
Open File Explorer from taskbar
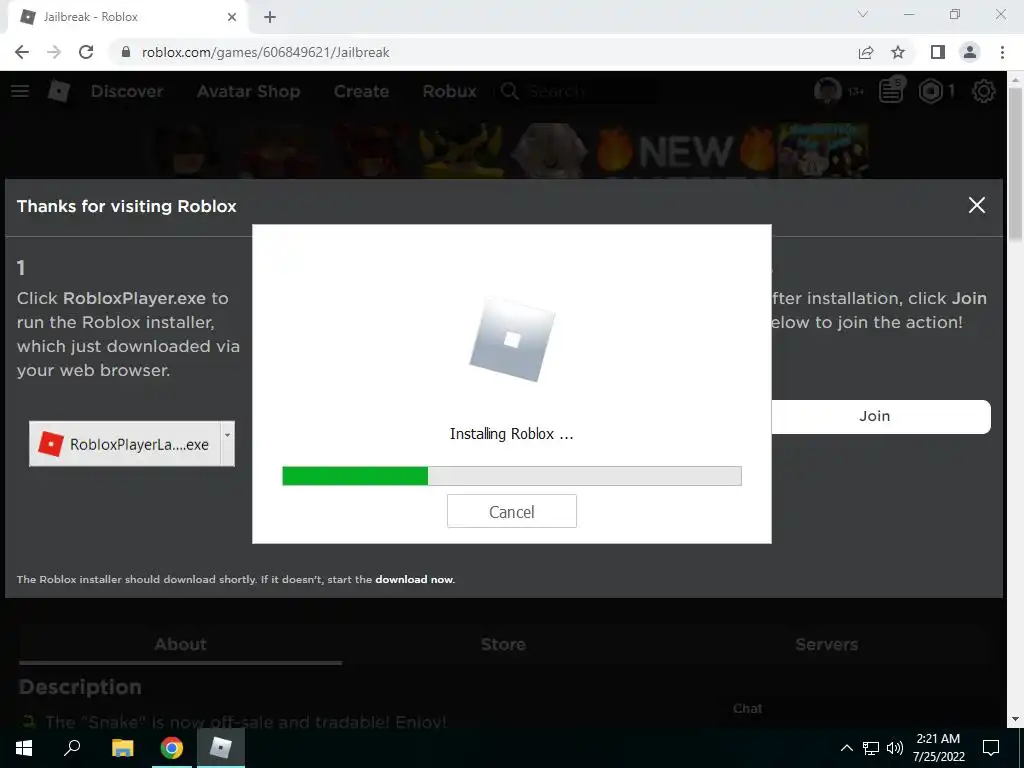(122, 748)
